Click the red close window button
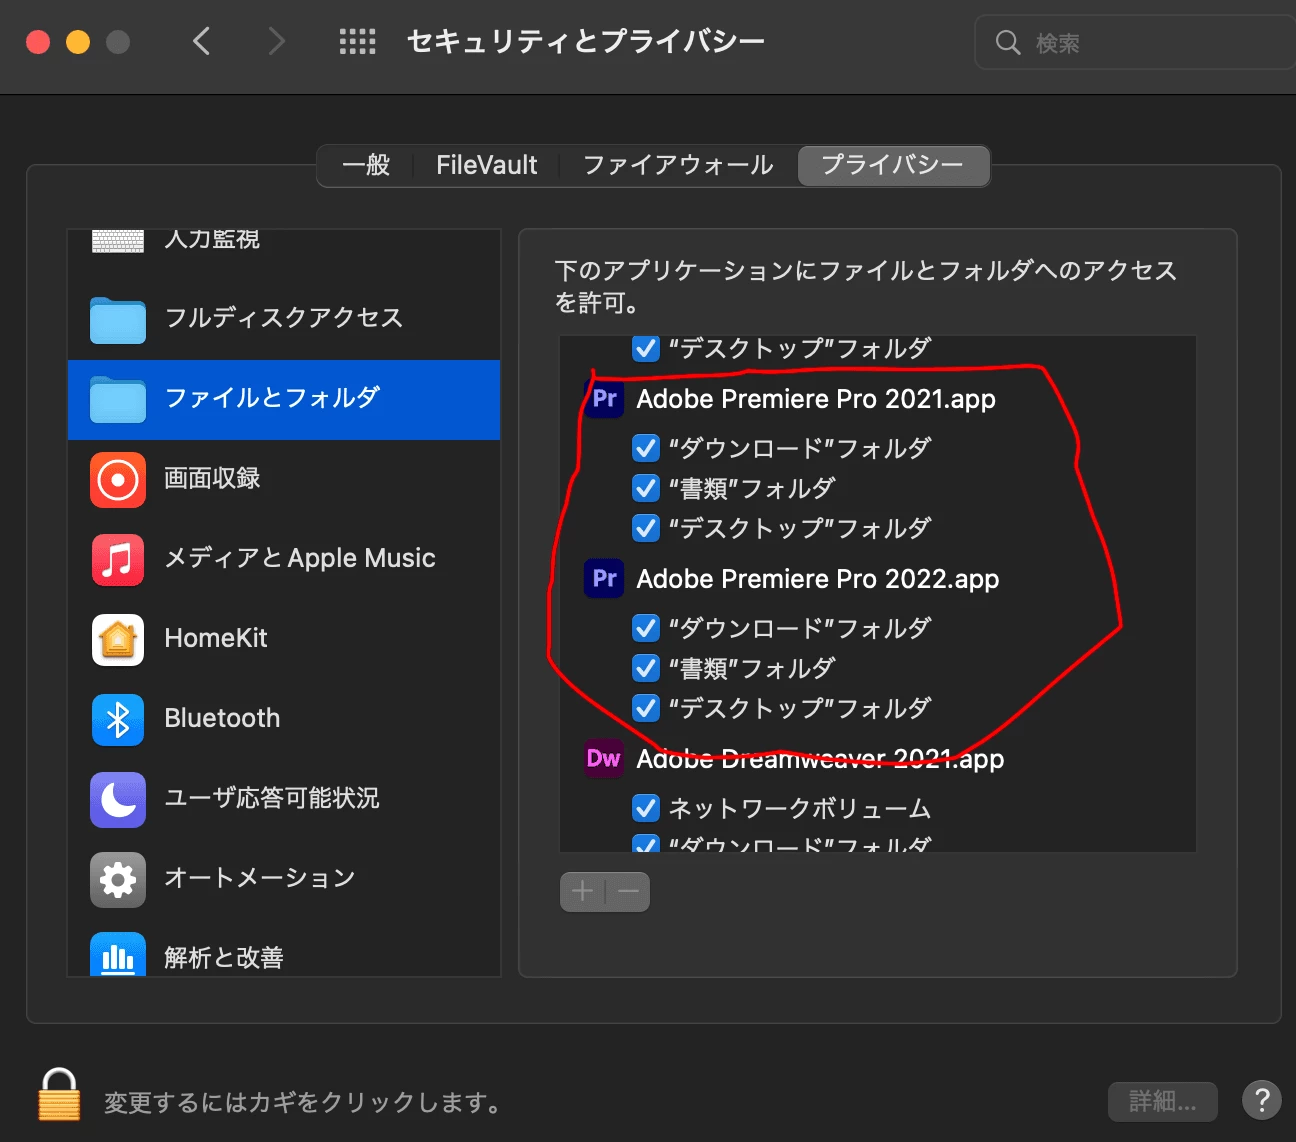 coord(38,42)
